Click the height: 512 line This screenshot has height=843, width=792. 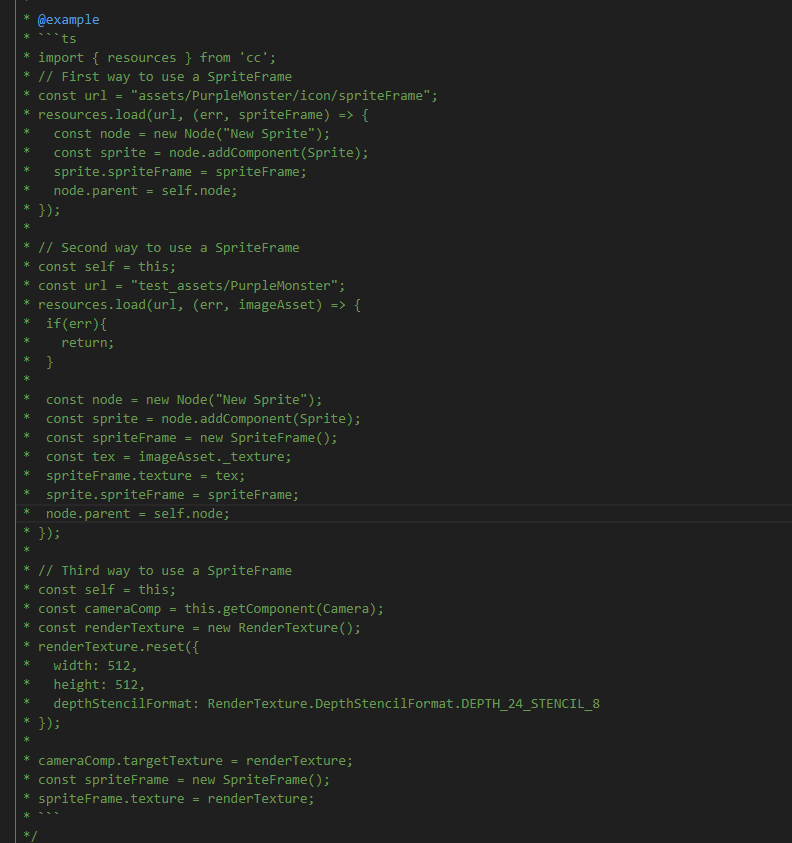pyautogui.click(x=99, y=684)
